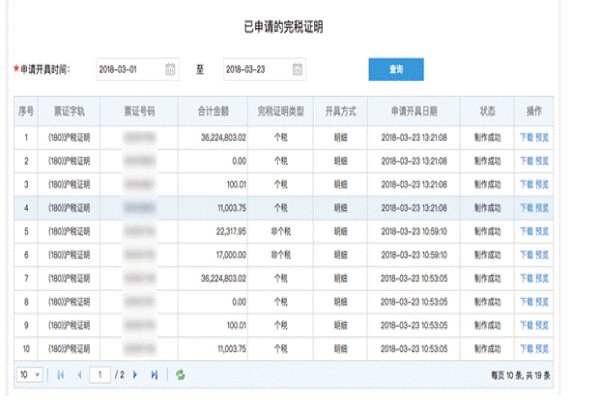Click blurred certificate number in row 4
The width and height of the screenshot is (600, 400).
click(140, 208)
